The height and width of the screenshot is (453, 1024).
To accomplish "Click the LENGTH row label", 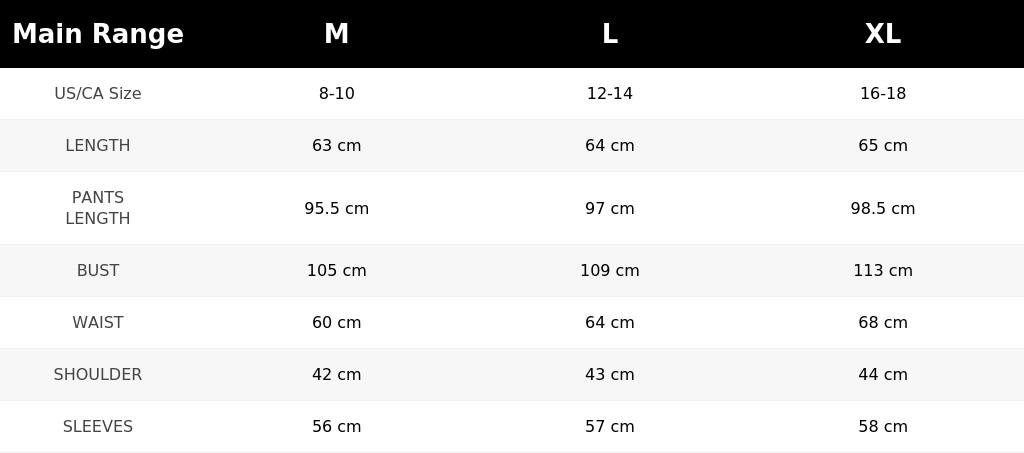I will (x=98, y=146).
